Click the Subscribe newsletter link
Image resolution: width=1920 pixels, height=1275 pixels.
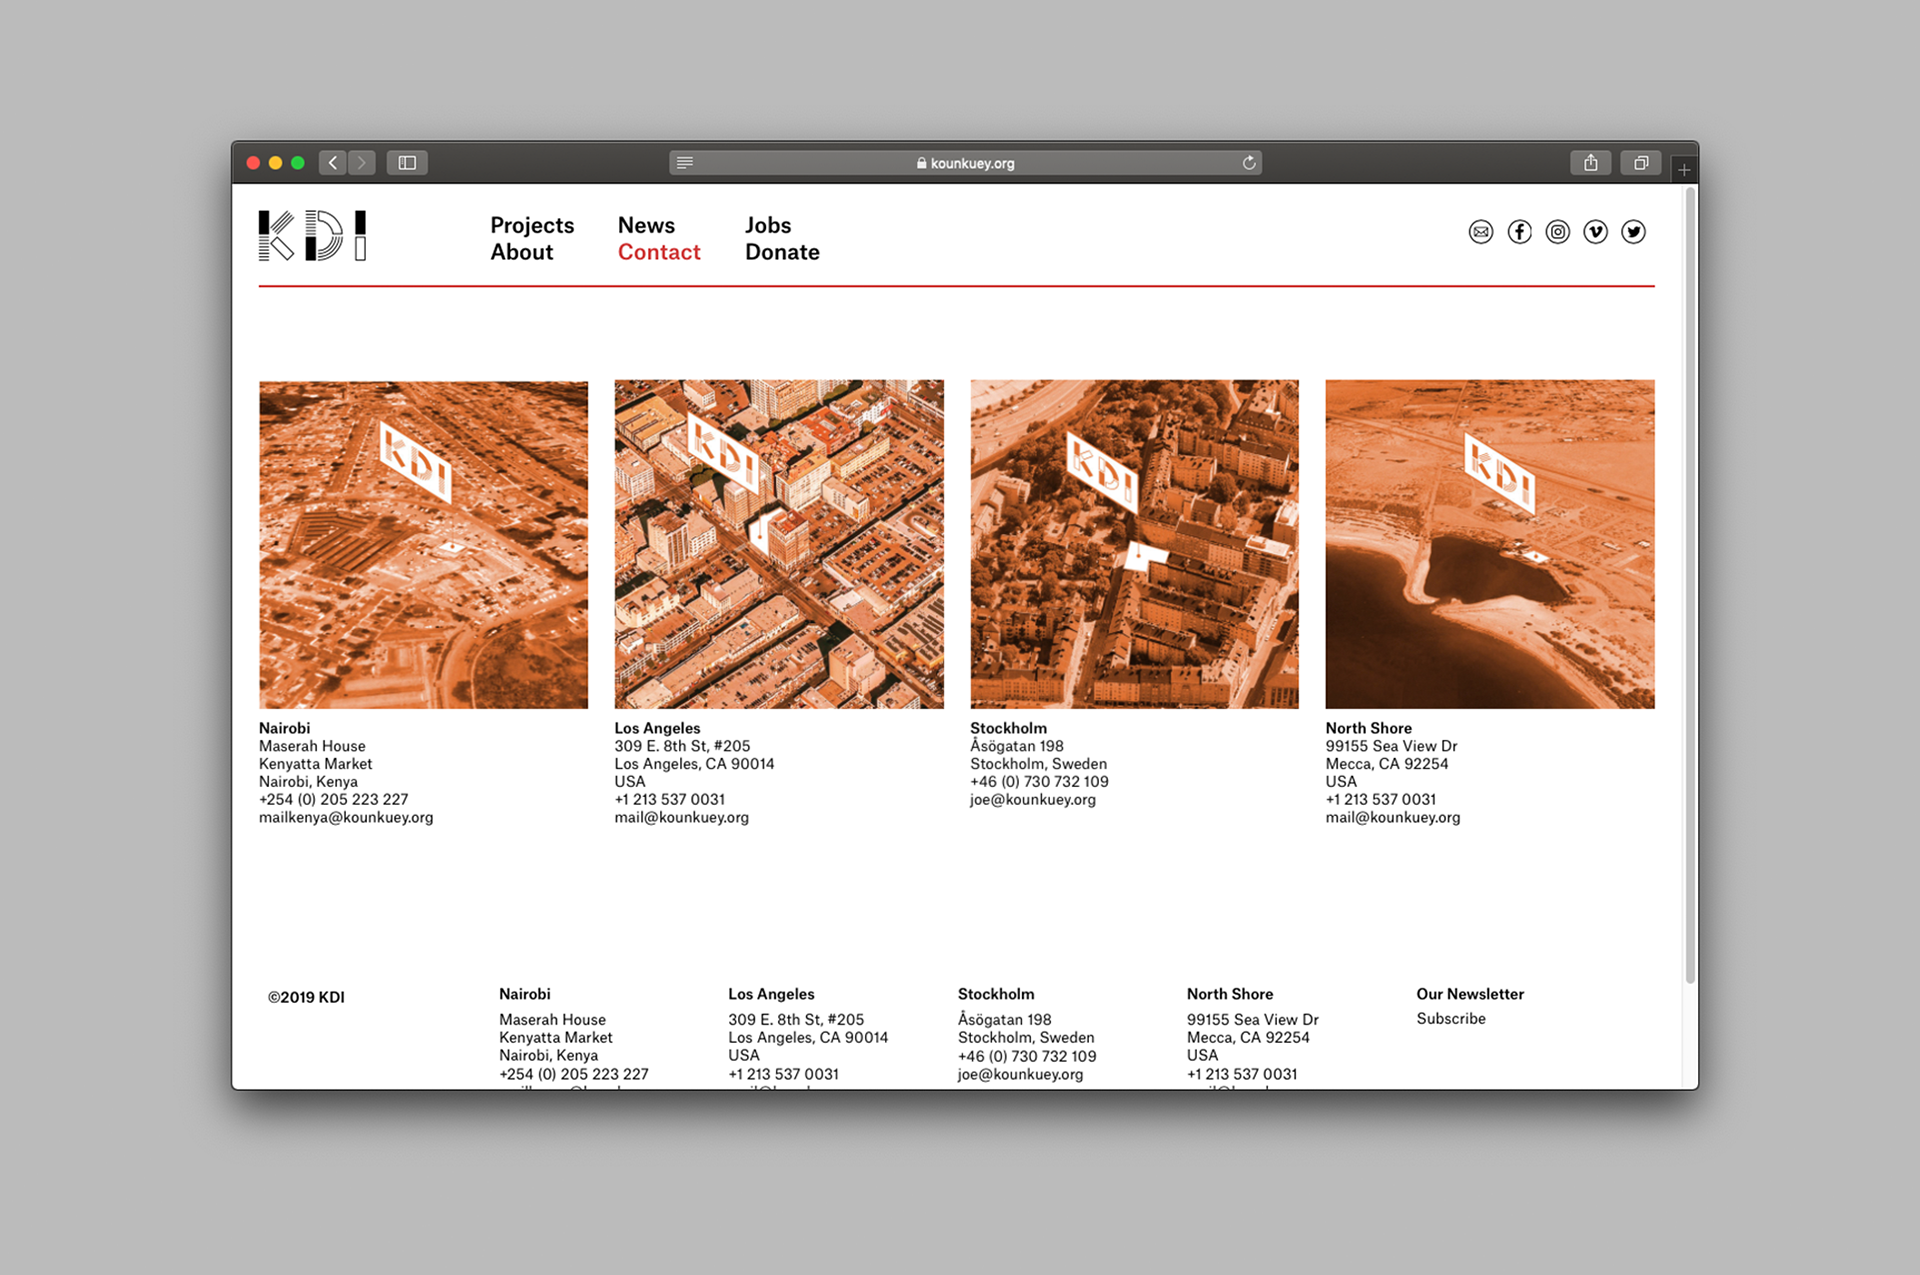(1450, 1018)
